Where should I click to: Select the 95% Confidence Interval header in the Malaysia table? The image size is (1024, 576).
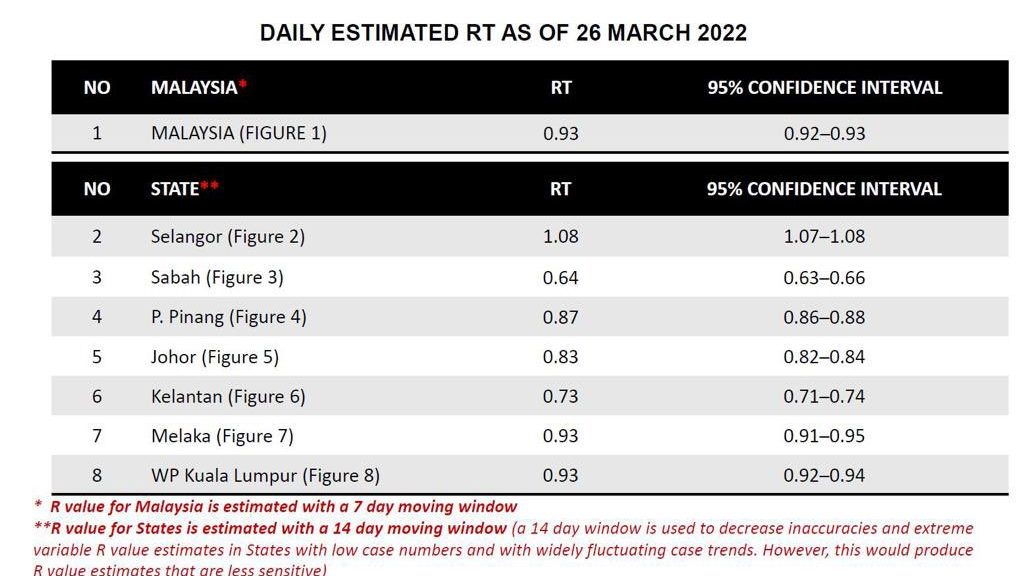click(824, 88)
